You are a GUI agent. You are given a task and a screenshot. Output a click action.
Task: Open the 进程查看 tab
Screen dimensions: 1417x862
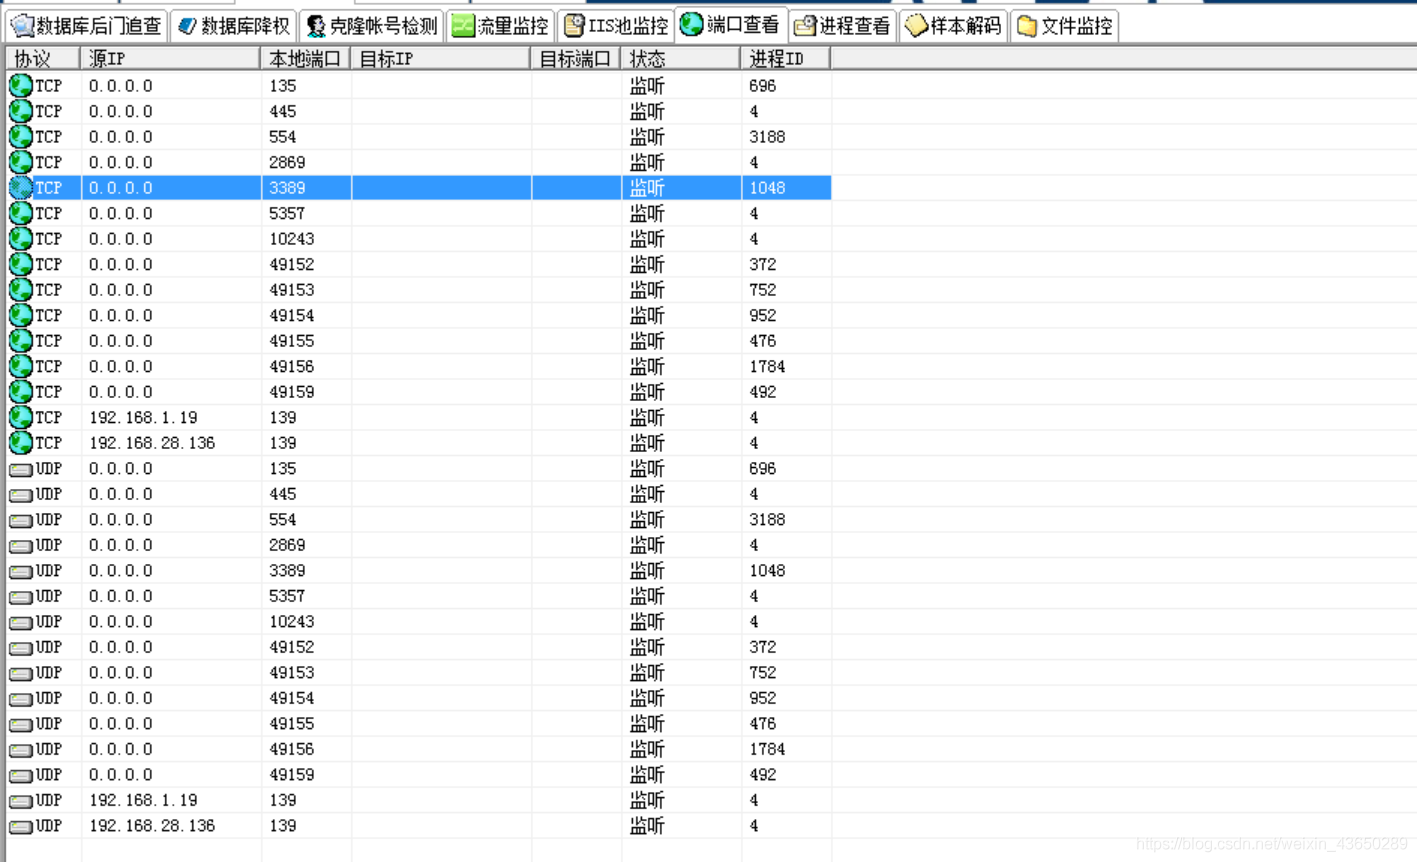[843, 26]
